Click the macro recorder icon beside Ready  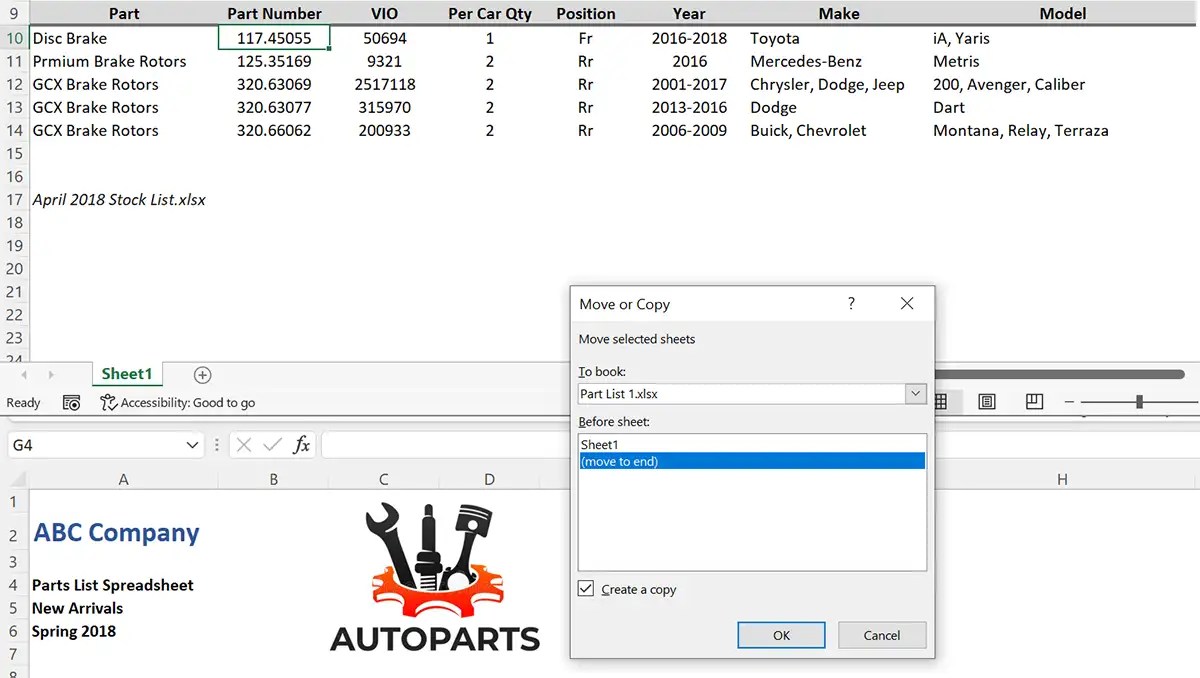(70, 401)
